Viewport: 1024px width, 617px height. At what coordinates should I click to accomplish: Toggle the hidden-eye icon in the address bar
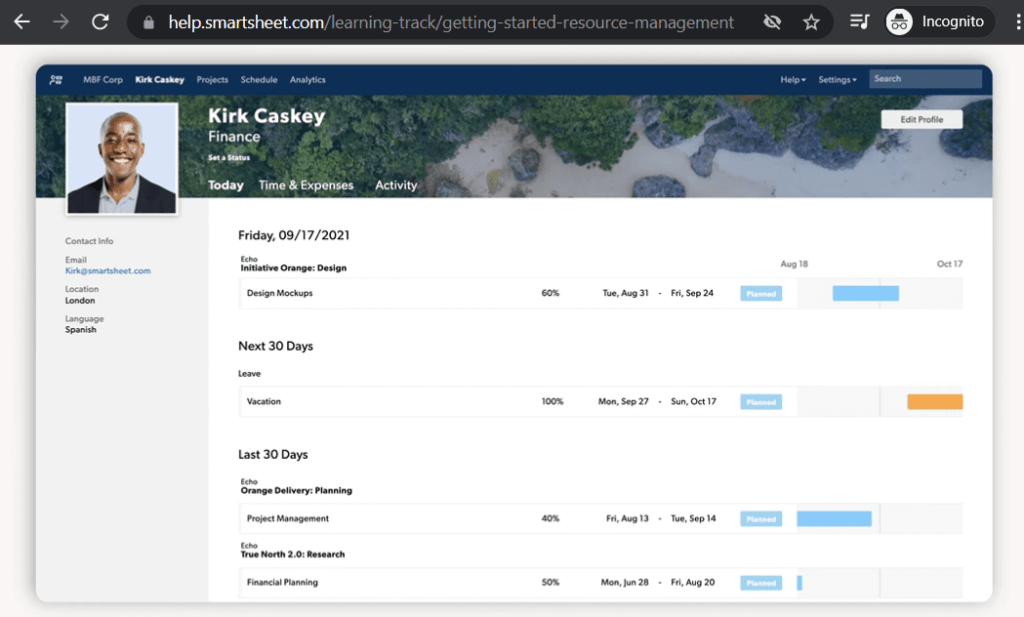tap(772, 20)
